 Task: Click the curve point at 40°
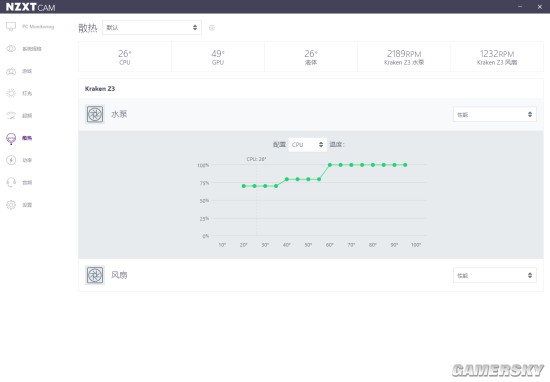point(287,179)
